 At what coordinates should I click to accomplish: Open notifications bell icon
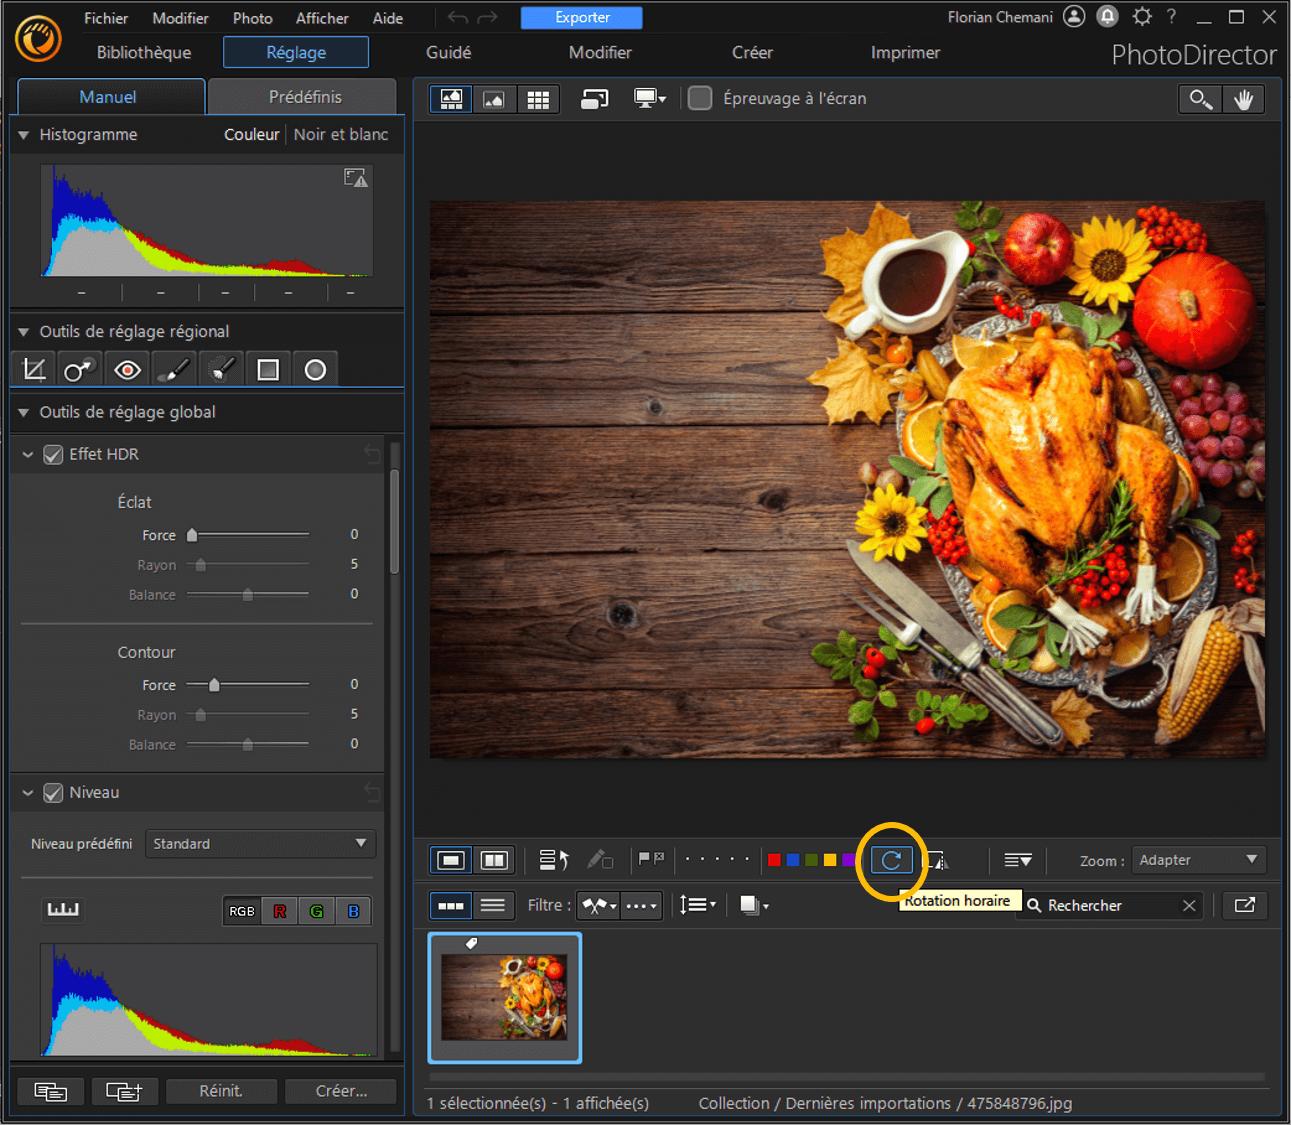tap(1108, 17)
